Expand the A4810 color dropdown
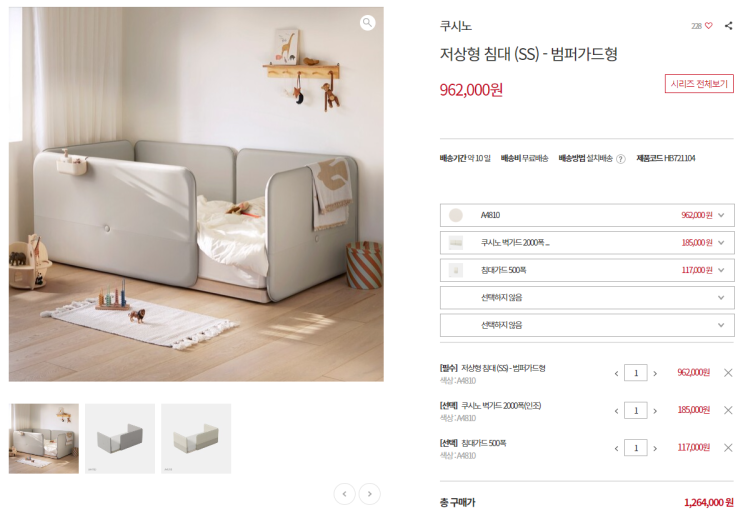The width and height of the screenshot is (743, 523). (x=587, y=215)
